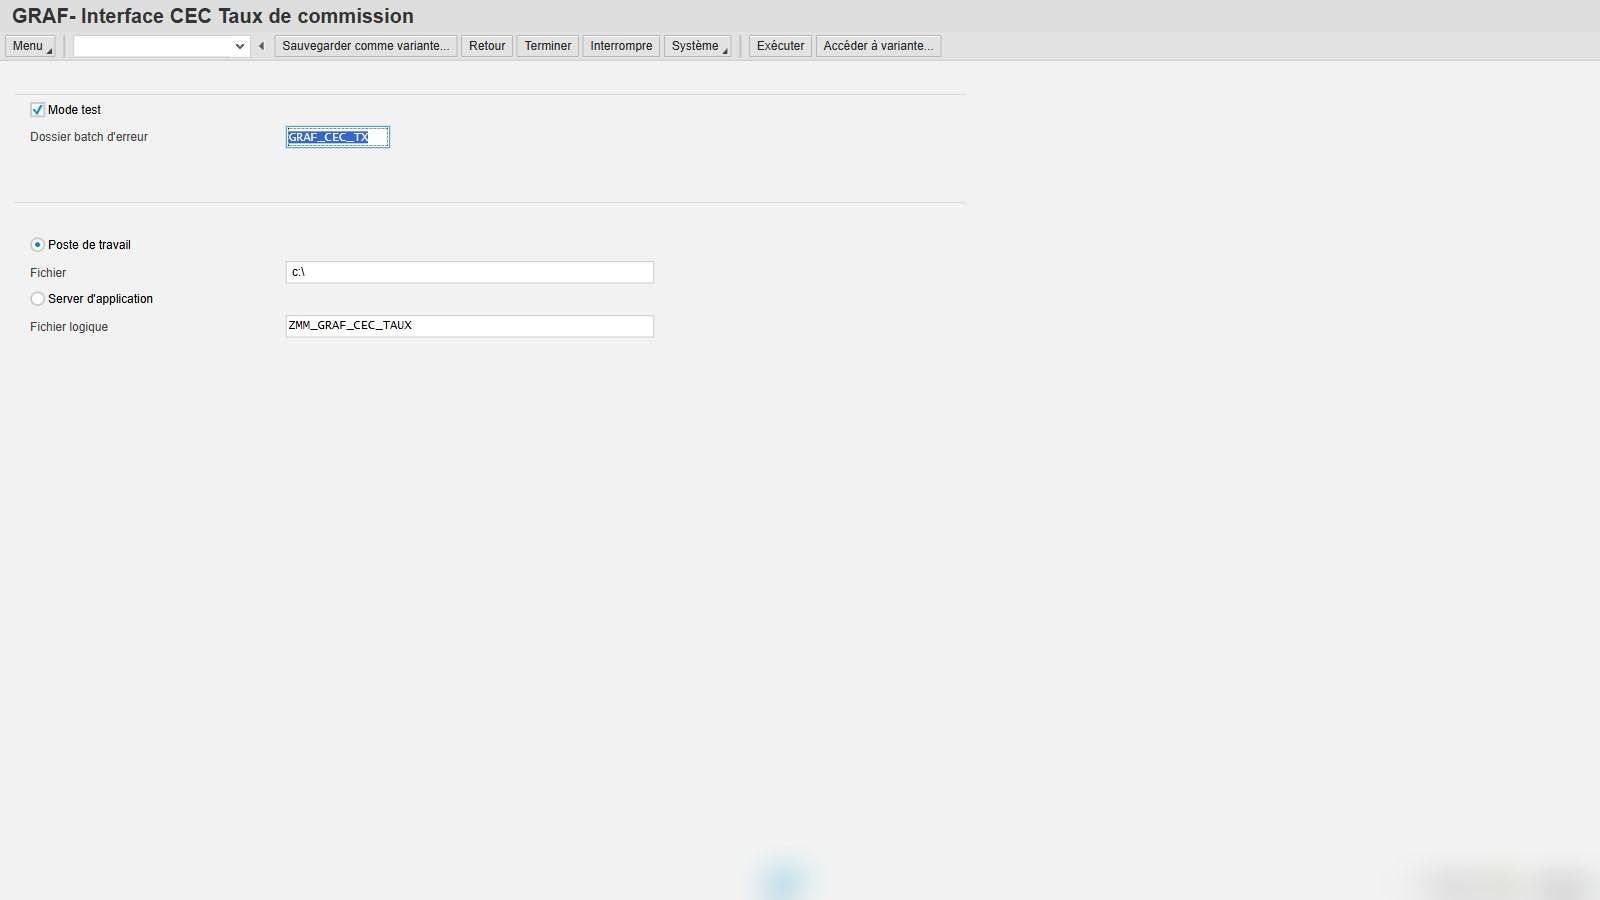Click the Terminer button

tap(548, 46)
